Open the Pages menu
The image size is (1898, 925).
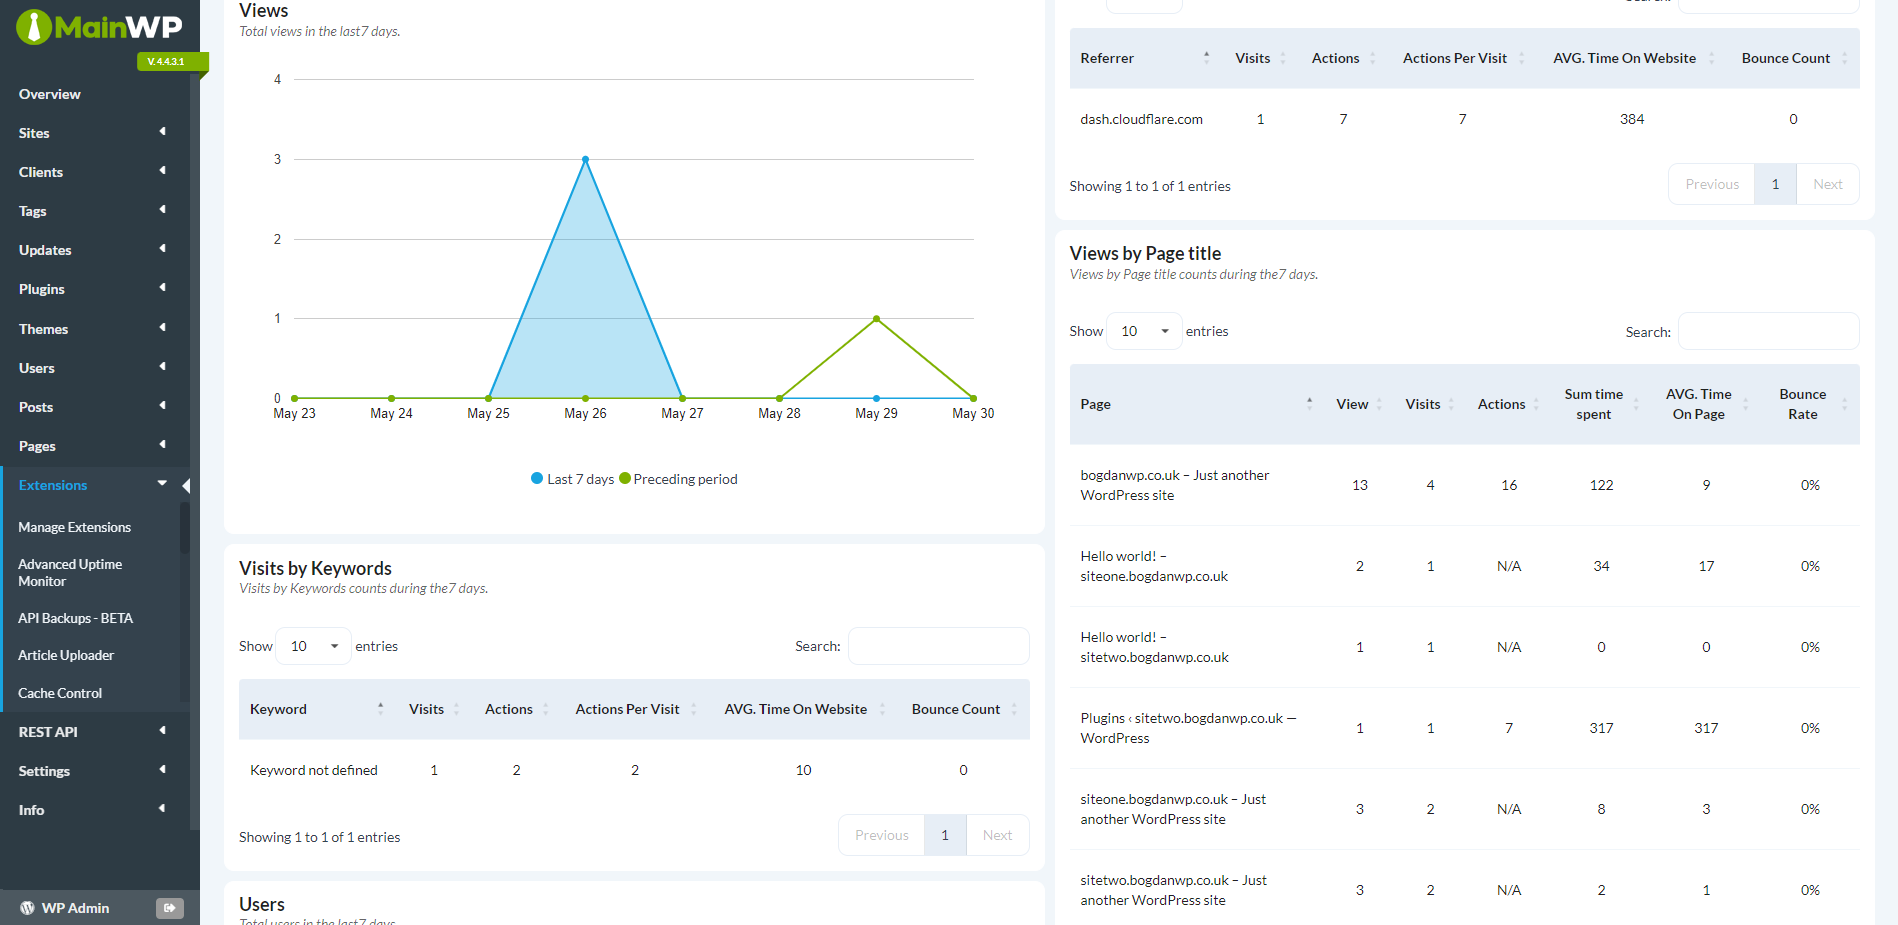pos(94,446)
